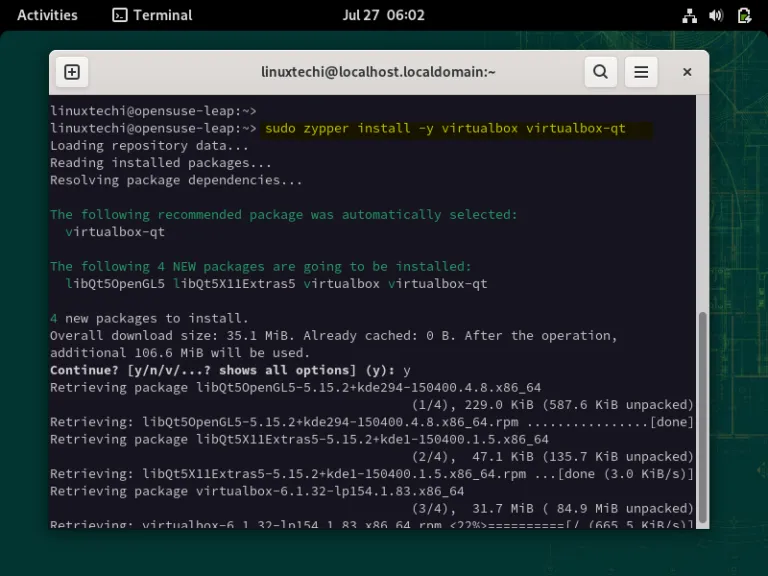Open the clock and calendar panel

pyautogui.click(x=384, y=15)
